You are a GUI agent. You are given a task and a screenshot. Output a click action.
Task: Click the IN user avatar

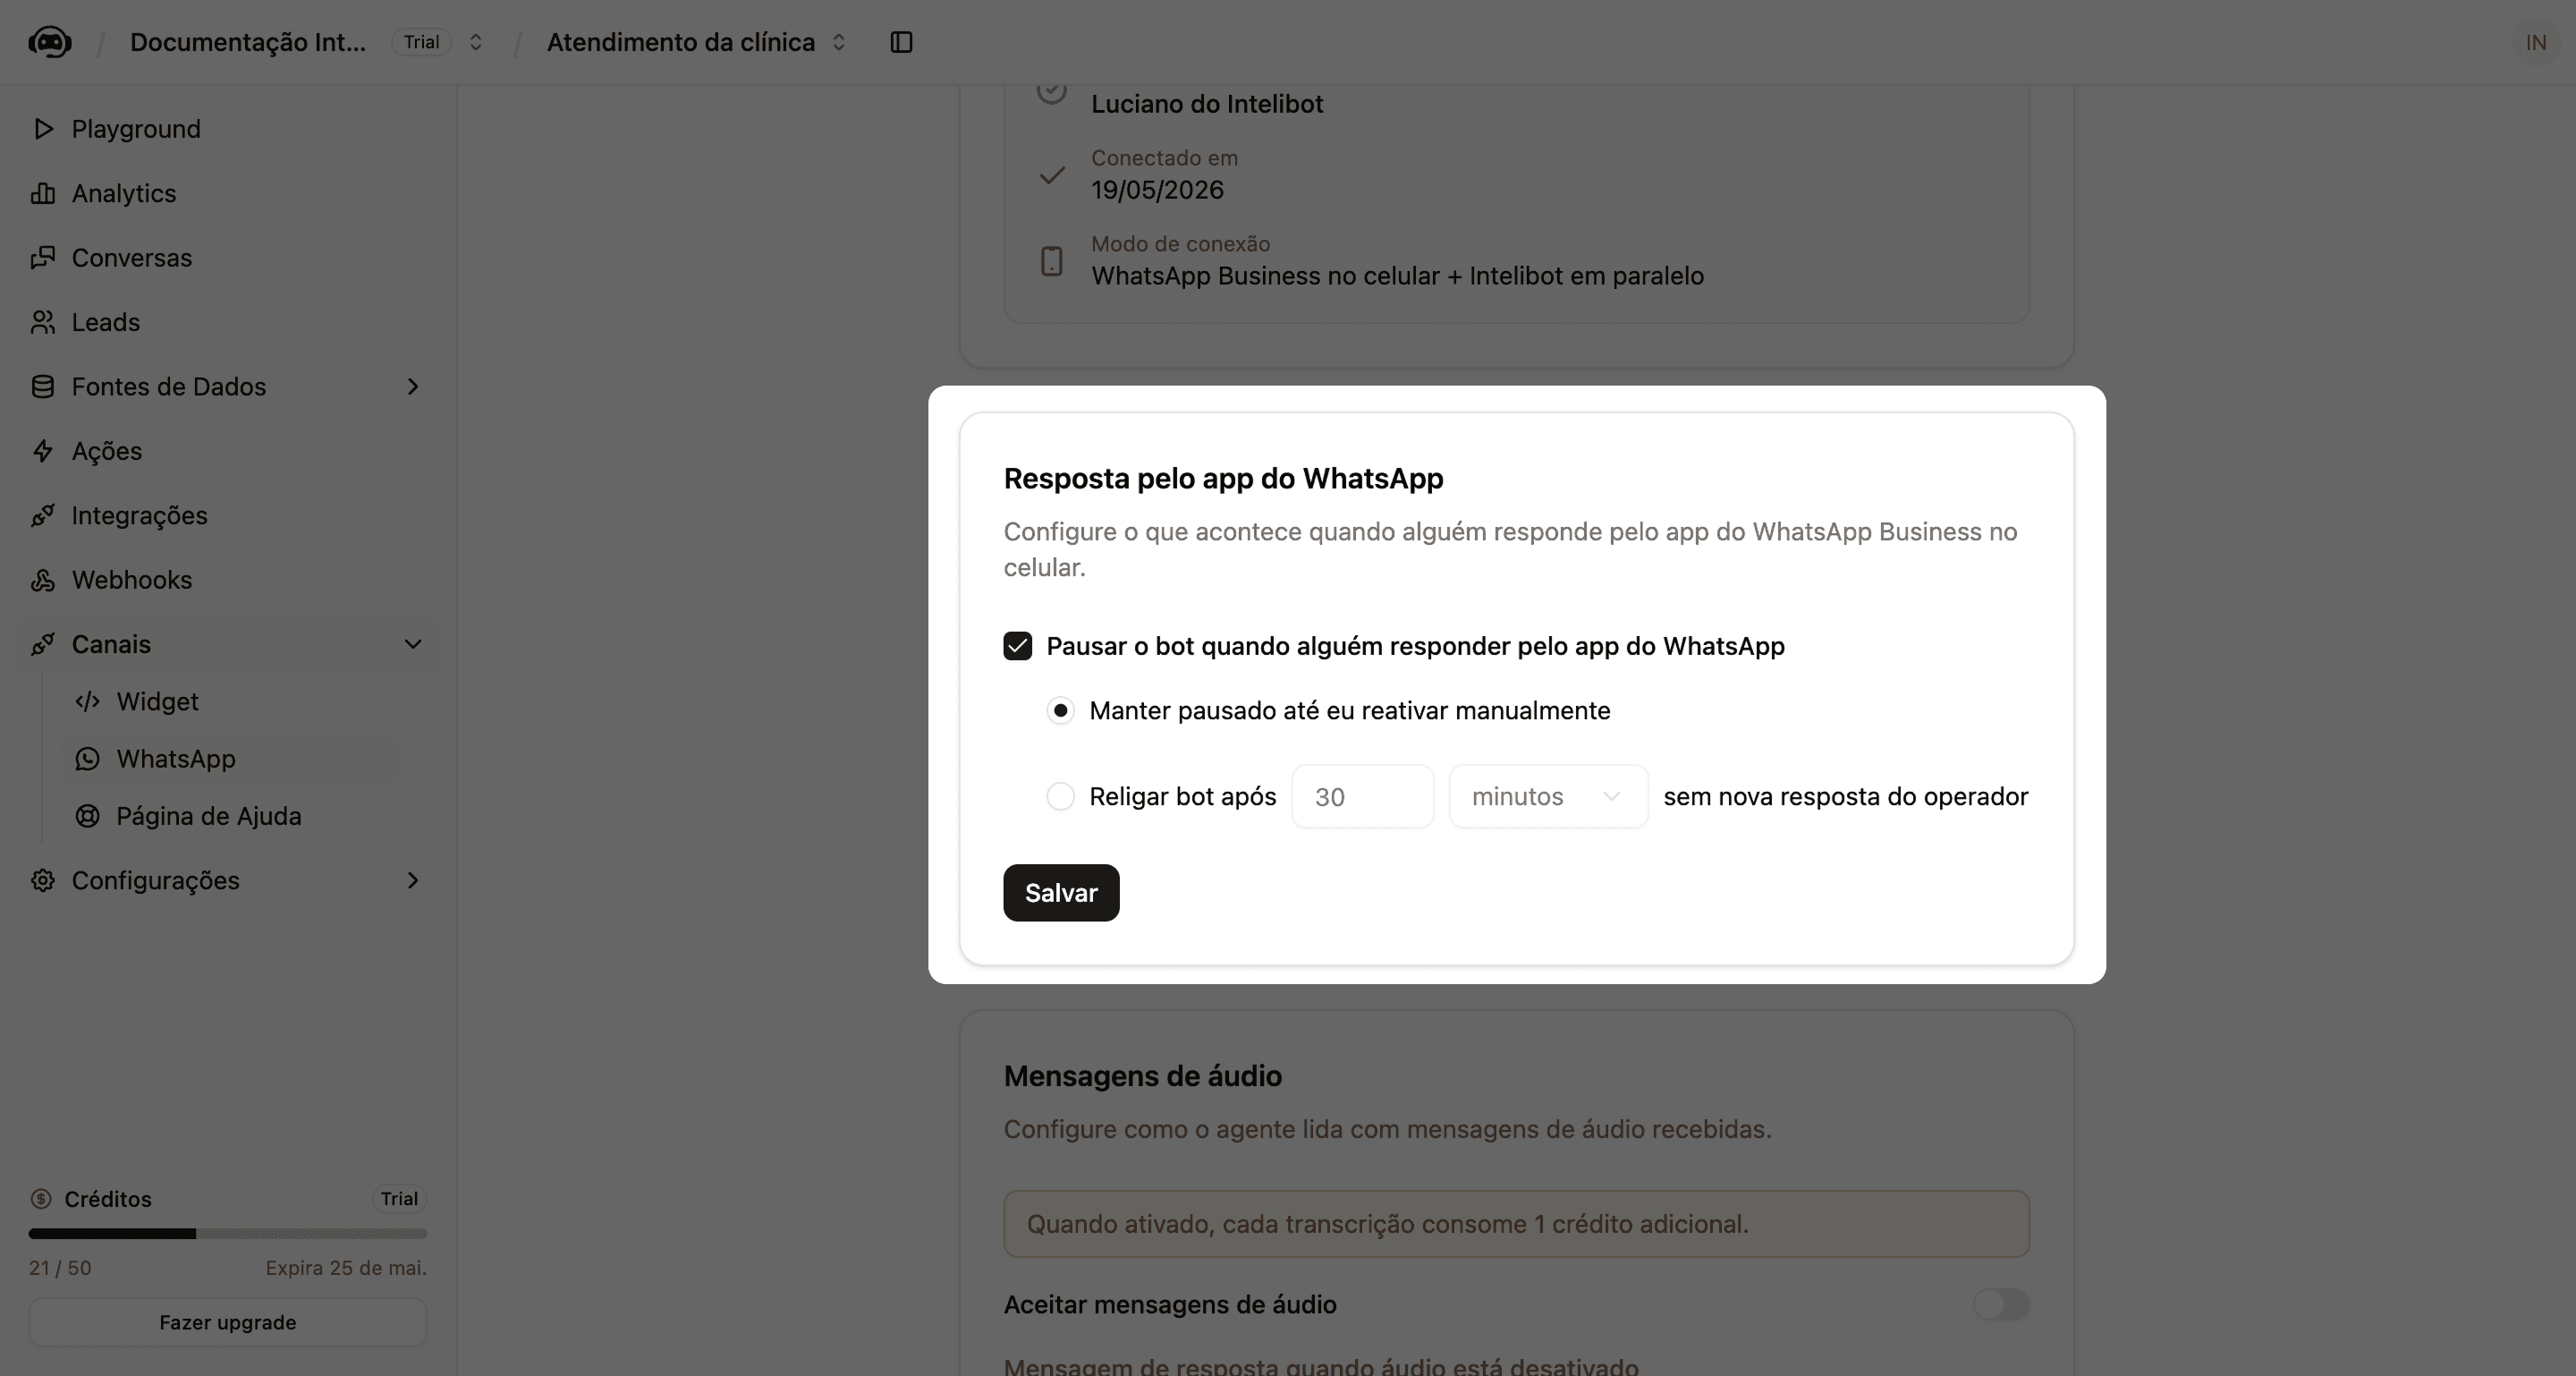(2535, 42)
